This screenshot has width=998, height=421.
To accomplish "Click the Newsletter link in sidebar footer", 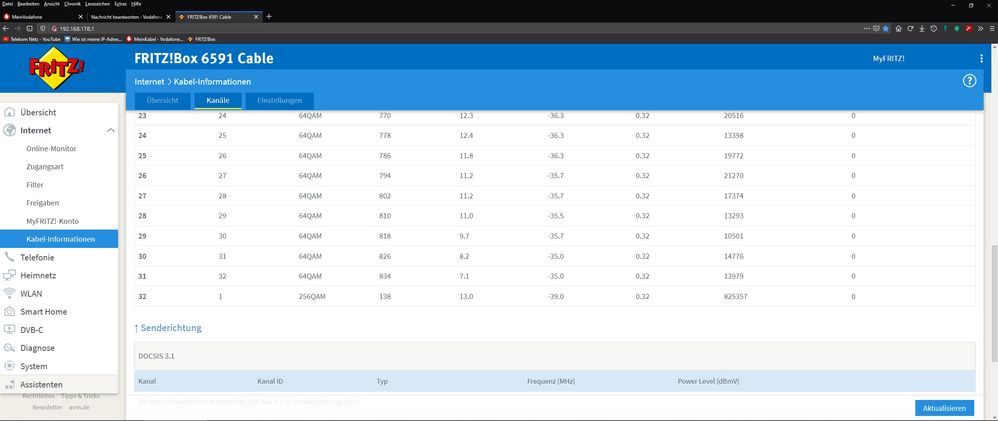I will pyautogui.click(x=47, y=407).
